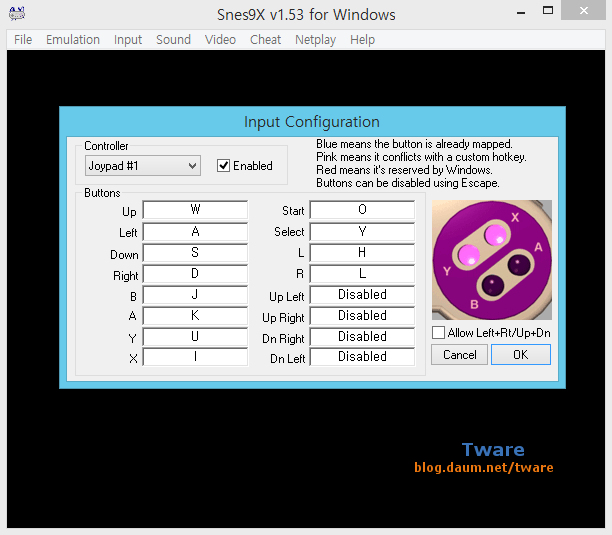Click the Dn Right Disabled field

[x=362, y=337]
